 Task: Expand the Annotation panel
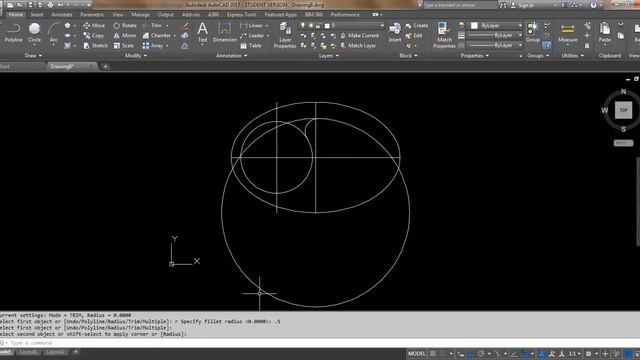(231, 56)
